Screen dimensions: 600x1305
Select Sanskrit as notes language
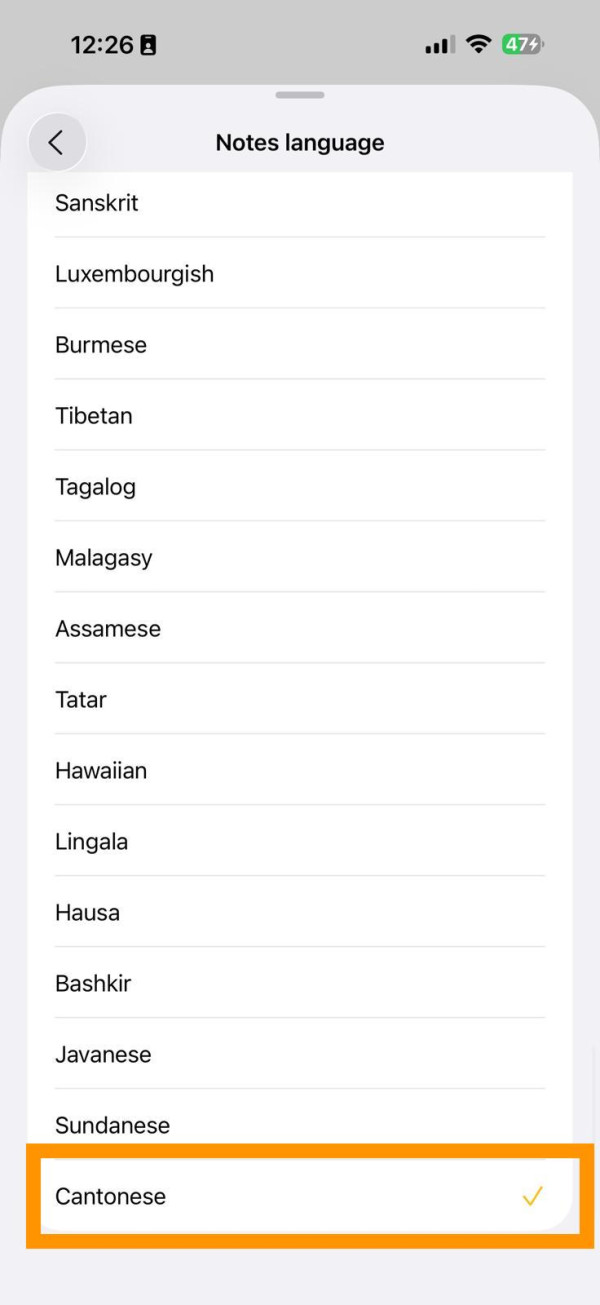pyautogui.click(x=300, y=203)
